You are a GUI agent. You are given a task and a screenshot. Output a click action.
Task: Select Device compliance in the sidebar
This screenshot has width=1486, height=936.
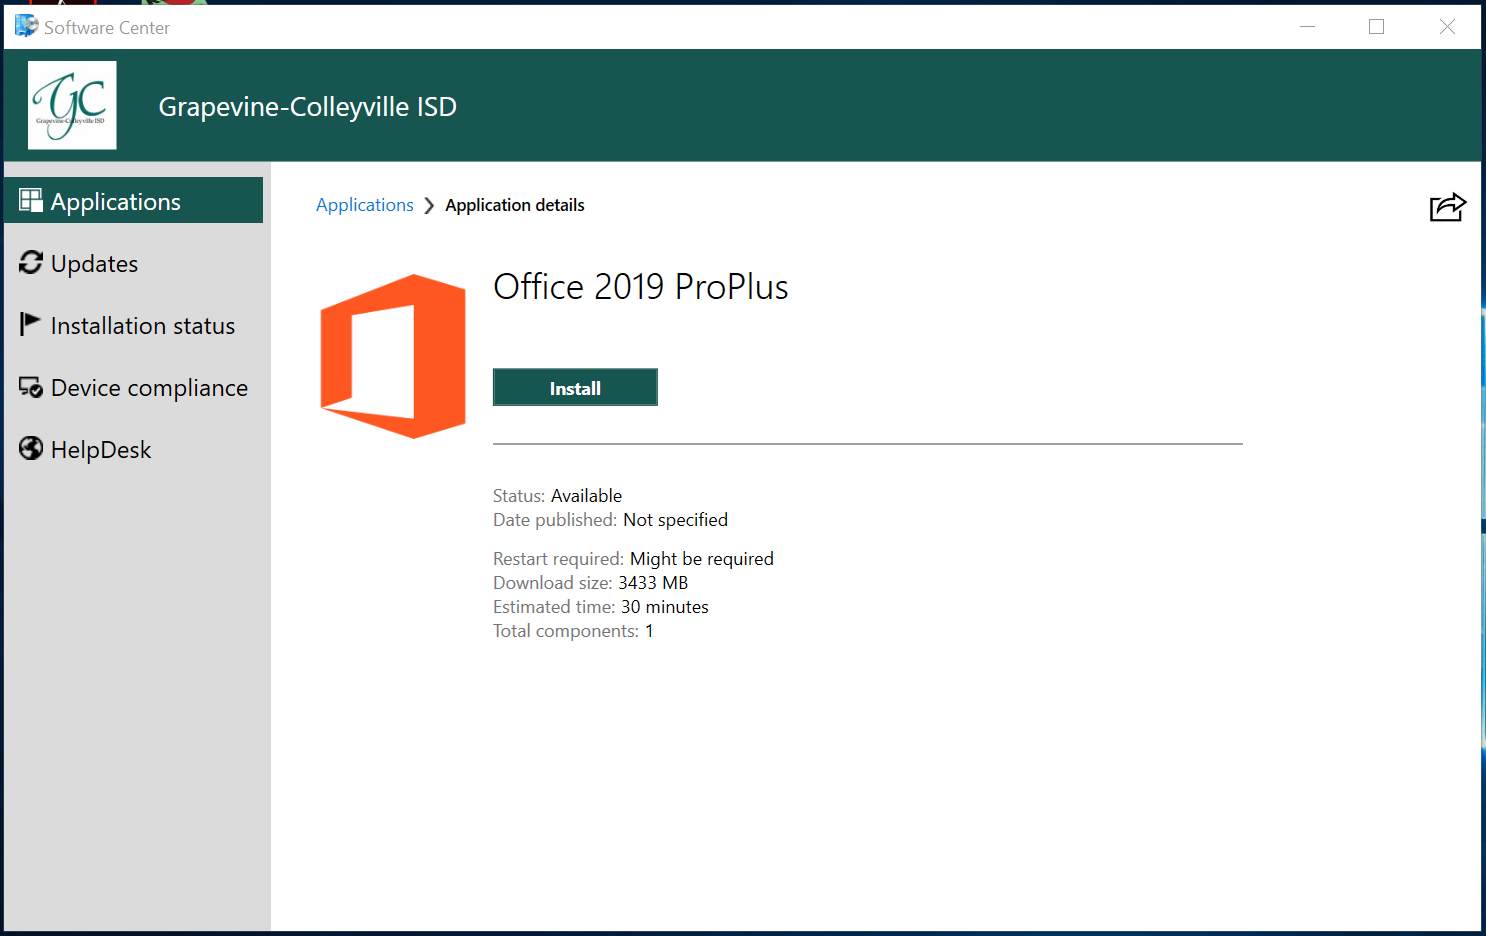tap(149, 387)
